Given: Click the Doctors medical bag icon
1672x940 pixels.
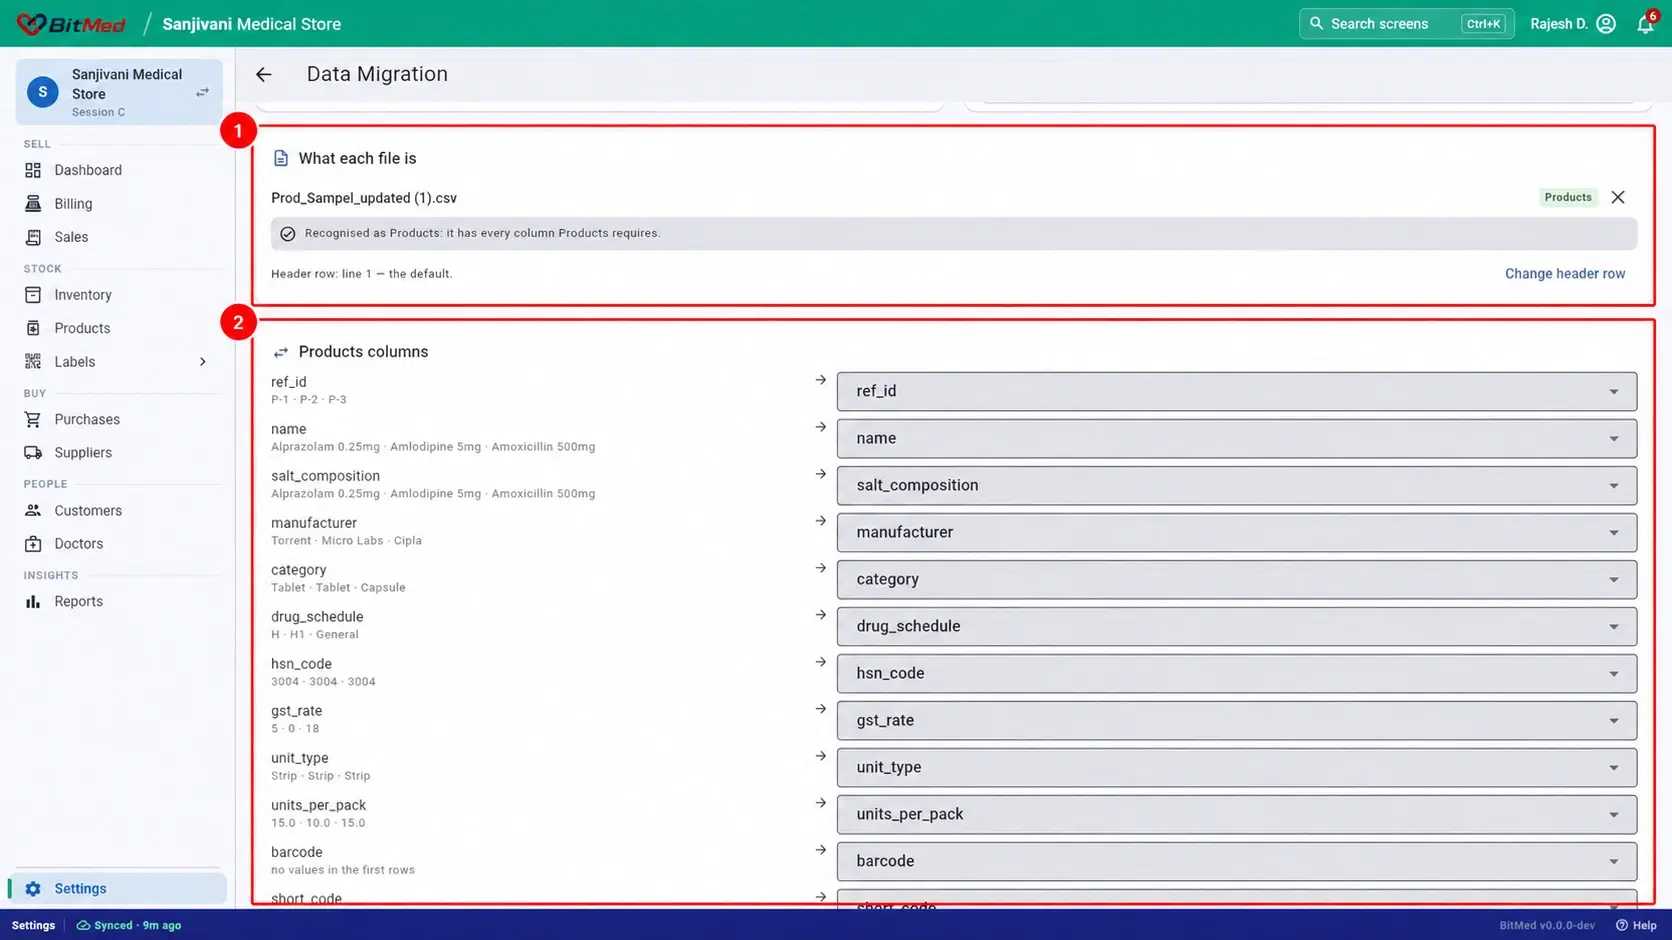Looking at the screenshot, I should tap(33, 544).
